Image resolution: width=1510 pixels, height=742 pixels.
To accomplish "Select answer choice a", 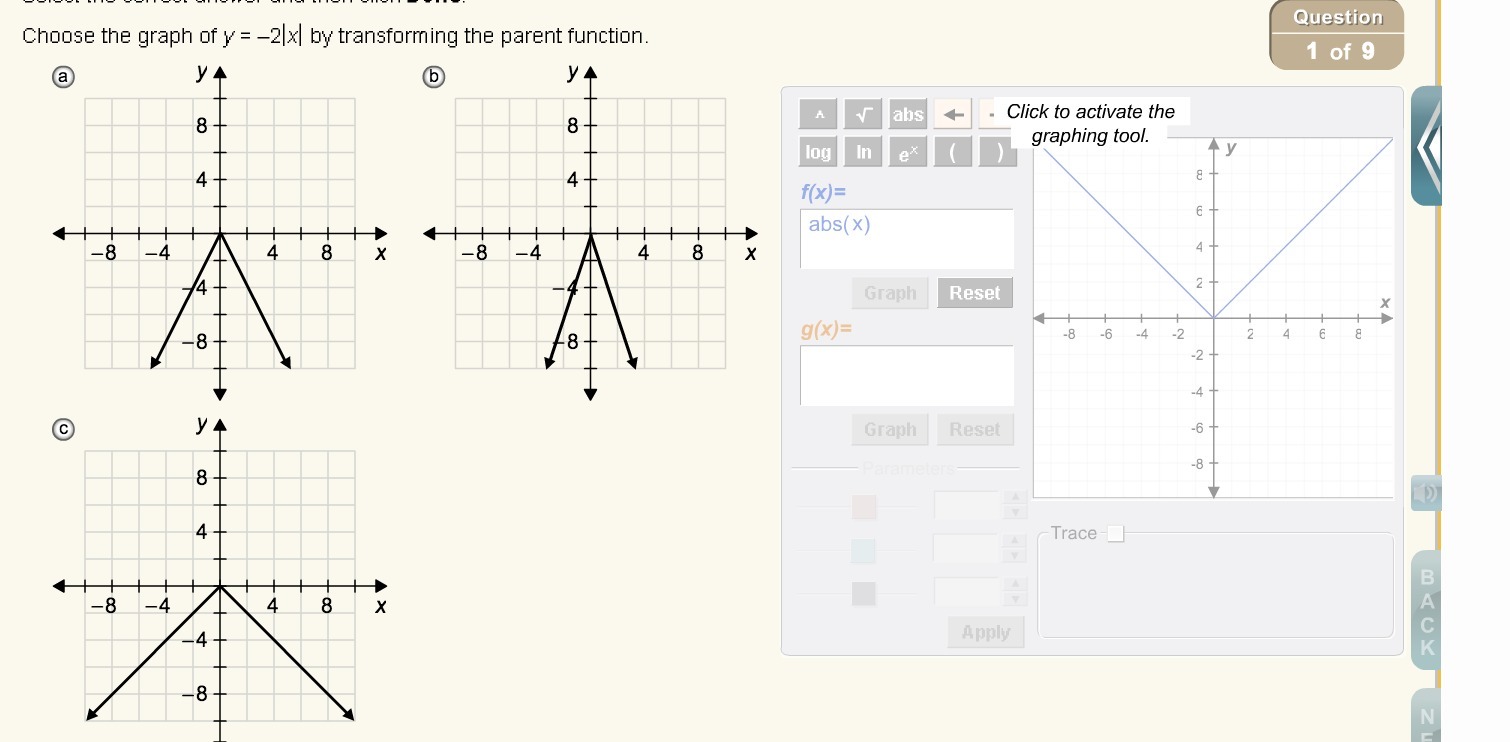I will 62,78.
